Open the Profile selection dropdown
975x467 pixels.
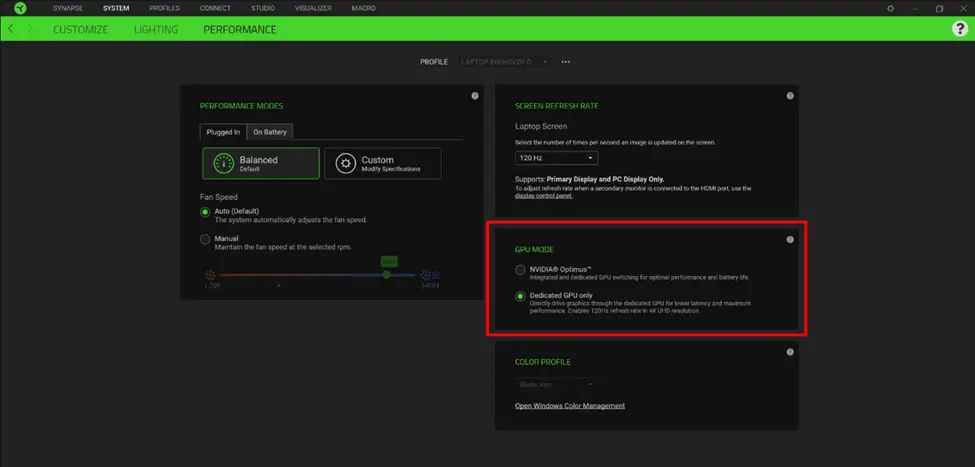[x=504, y=62]
